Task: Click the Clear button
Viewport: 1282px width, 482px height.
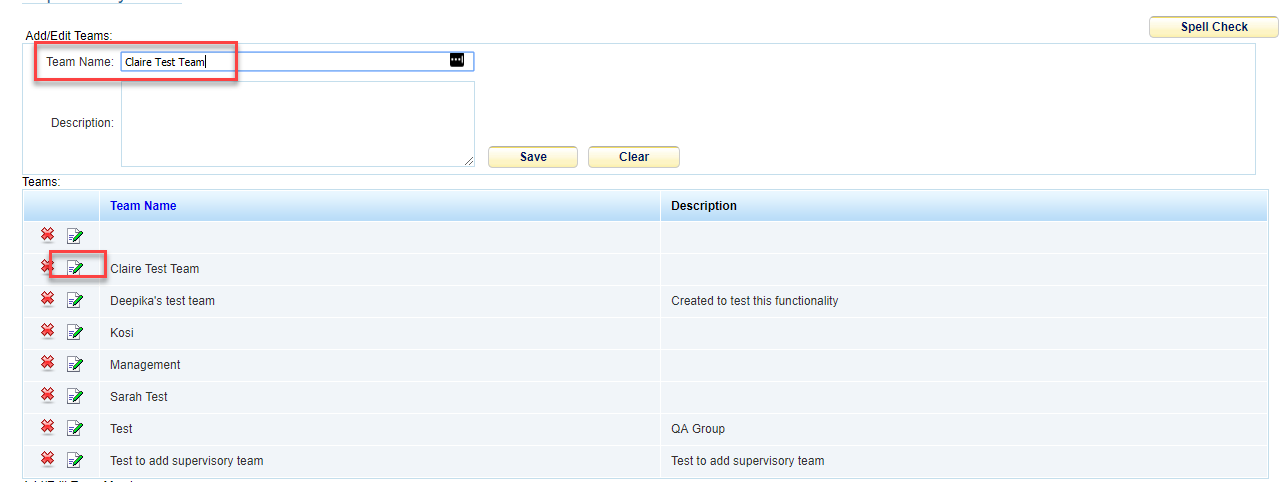Action: pyautogui.click(x=634, y=157)
